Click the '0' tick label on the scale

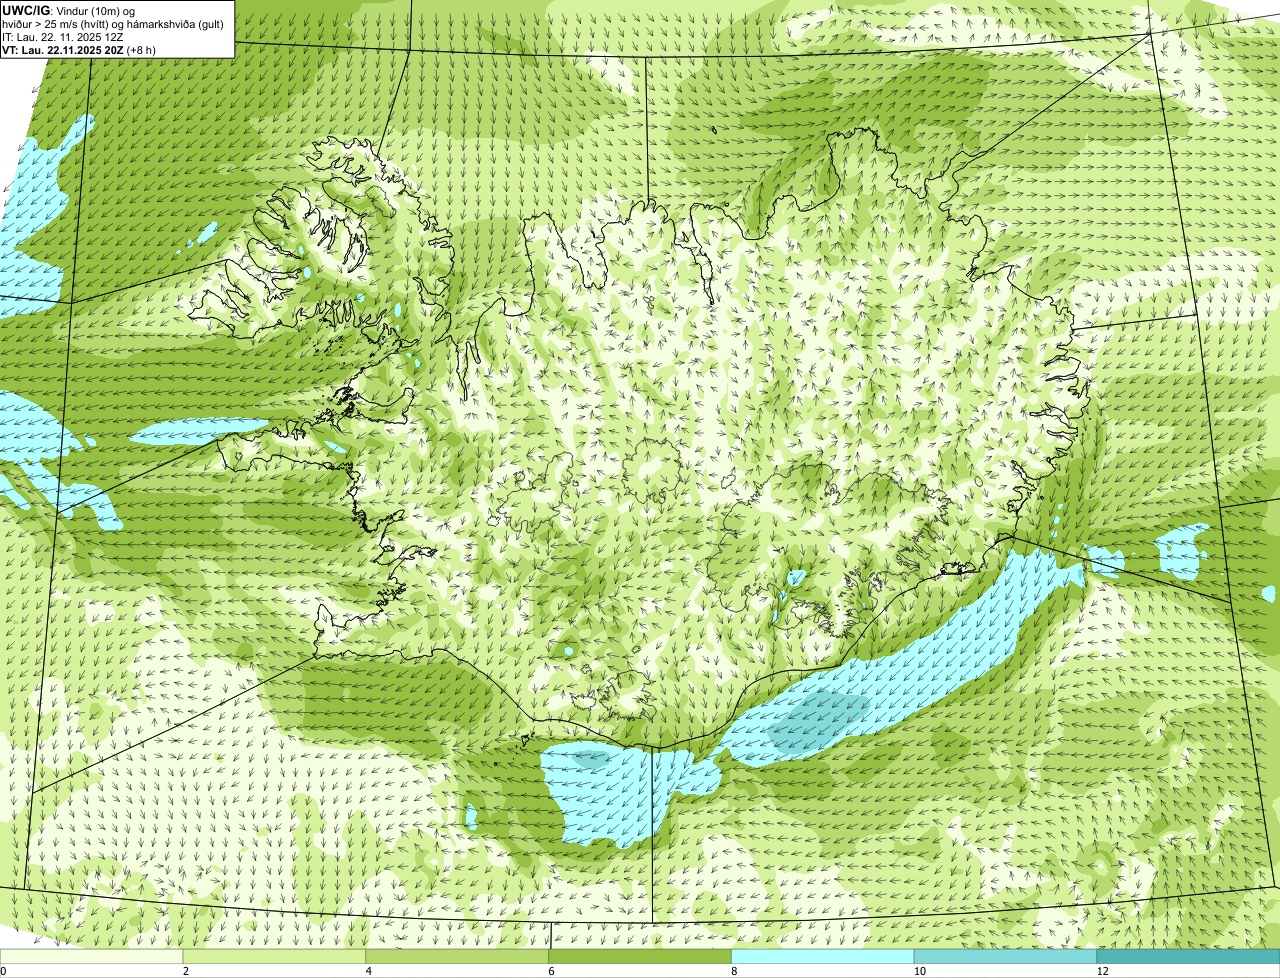click(3, 971)
